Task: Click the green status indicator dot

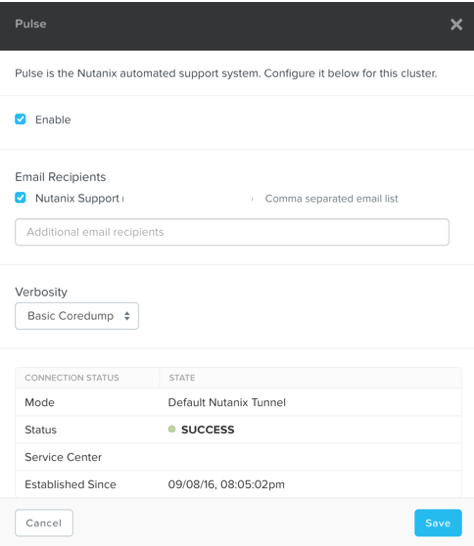Action: pyautogui.click(x=172, y=429)
